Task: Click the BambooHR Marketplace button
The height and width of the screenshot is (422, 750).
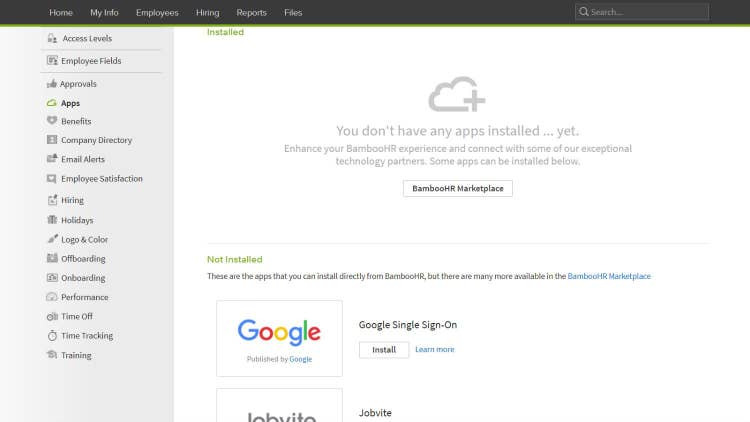Action: pos(458,189)
